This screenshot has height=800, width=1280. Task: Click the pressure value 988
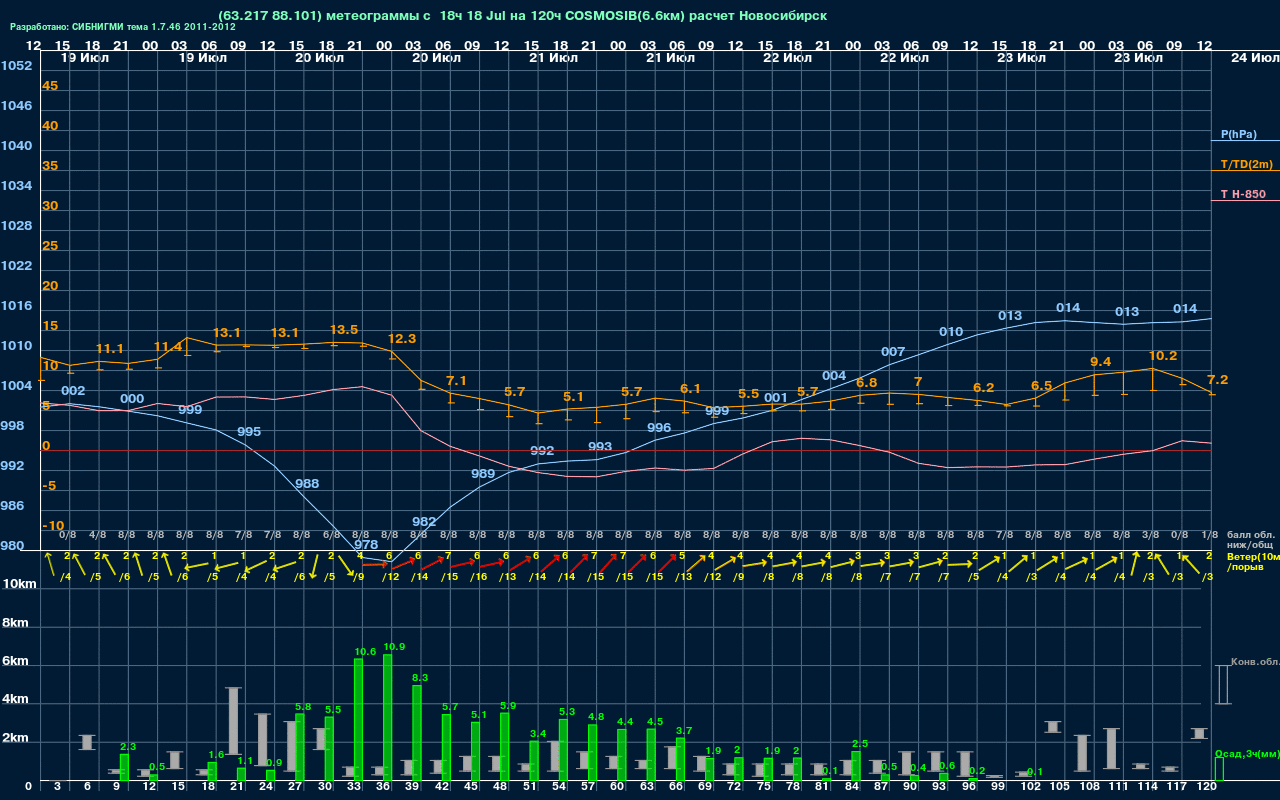pos(307,484)
